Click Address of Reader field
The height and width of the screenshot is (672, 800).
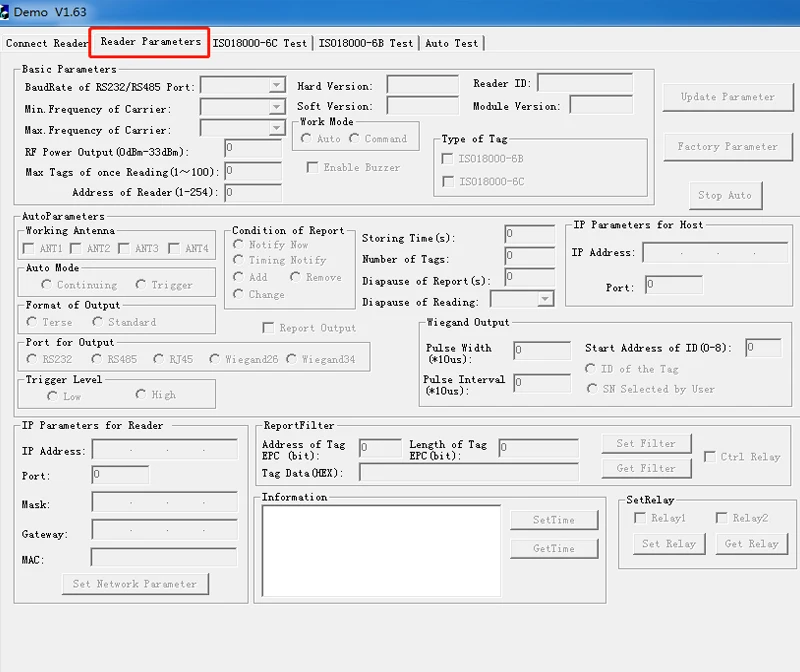coord(253,193)
